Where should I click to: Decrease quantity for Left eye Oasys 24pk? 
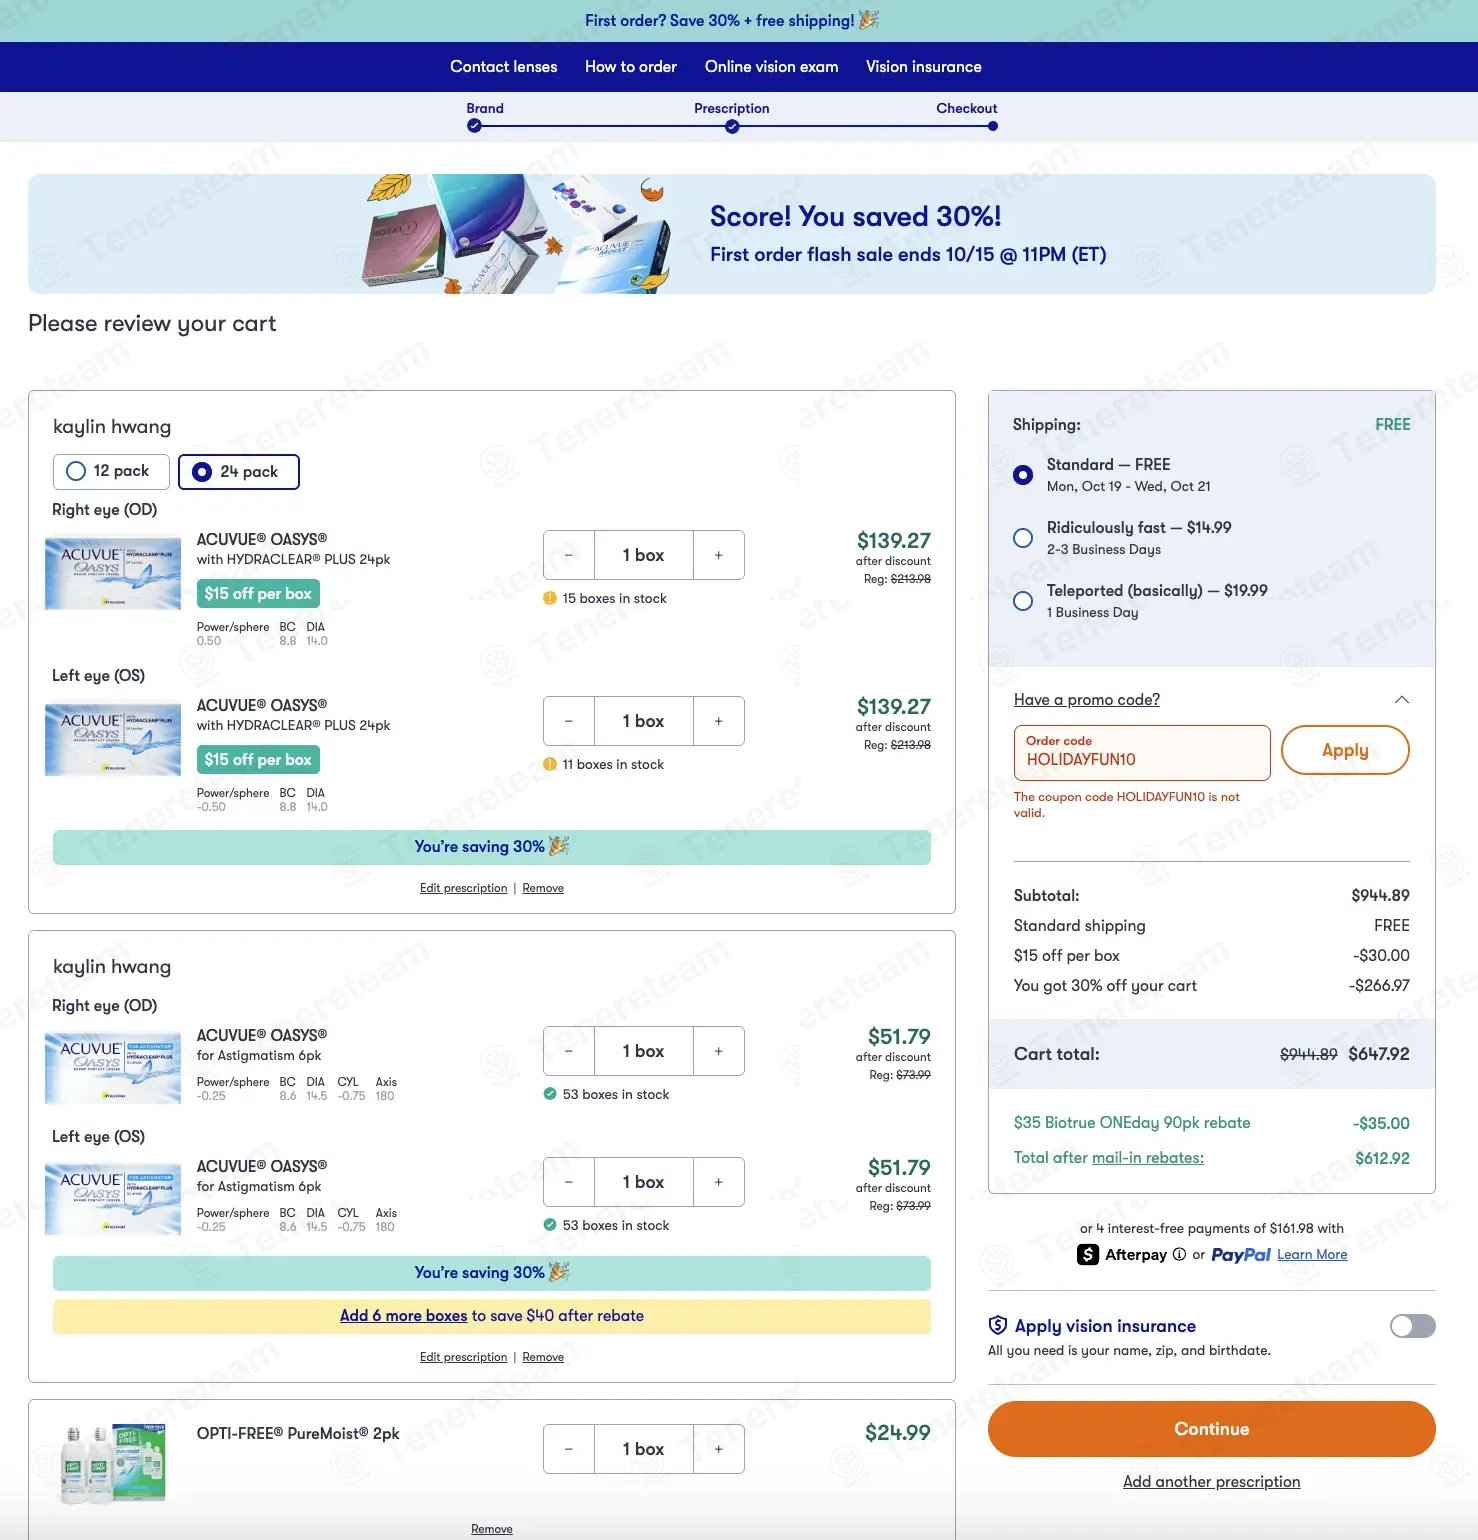tap(569, 721)
